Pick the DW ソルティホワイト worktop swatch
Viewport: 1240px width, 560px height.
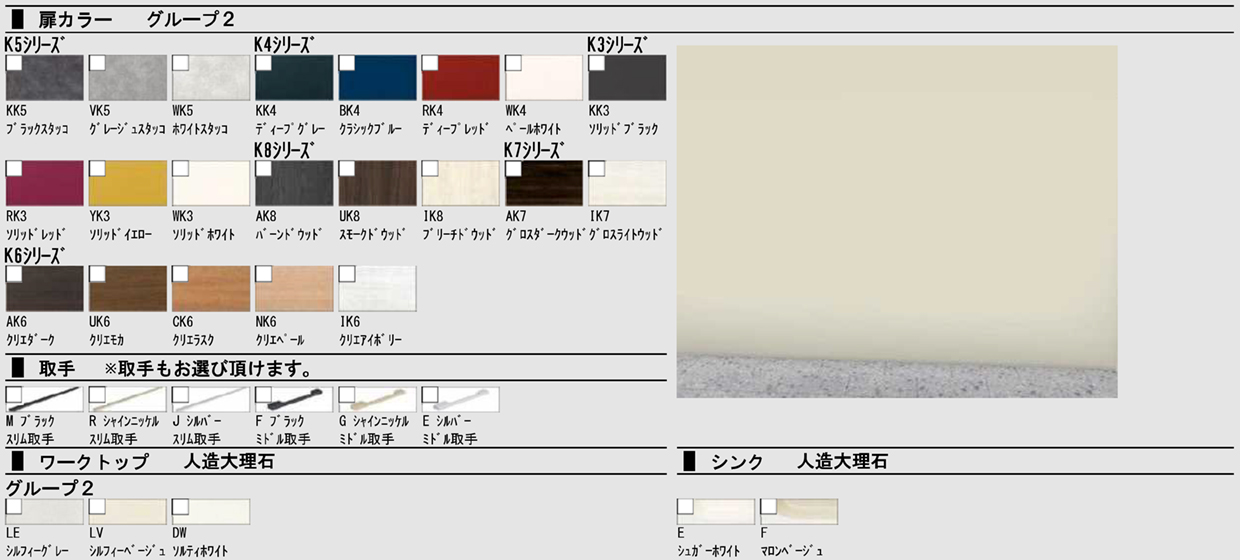coord(210,512)
